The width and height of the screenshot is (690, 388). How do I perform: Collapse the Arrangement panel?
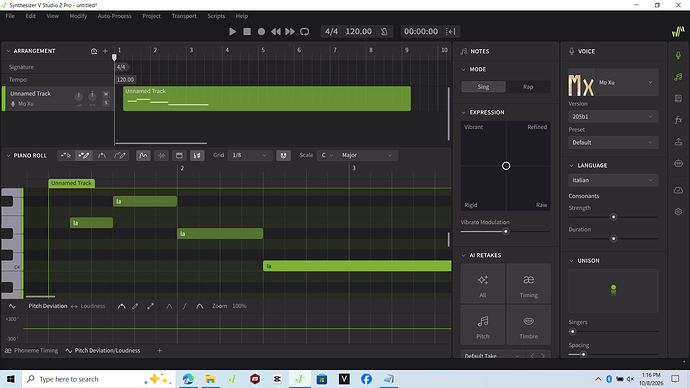(x=8, y=51)
